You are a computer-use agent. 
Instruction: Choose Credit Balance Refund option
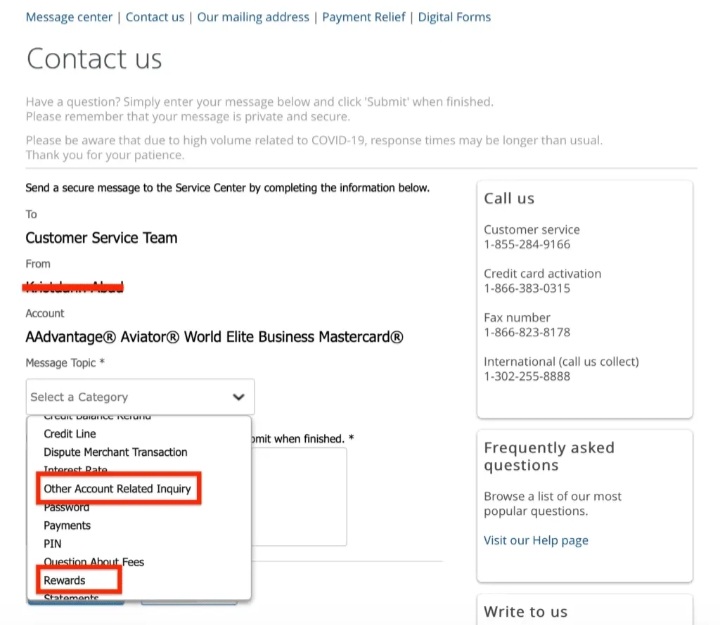click(x=97, y=418)
